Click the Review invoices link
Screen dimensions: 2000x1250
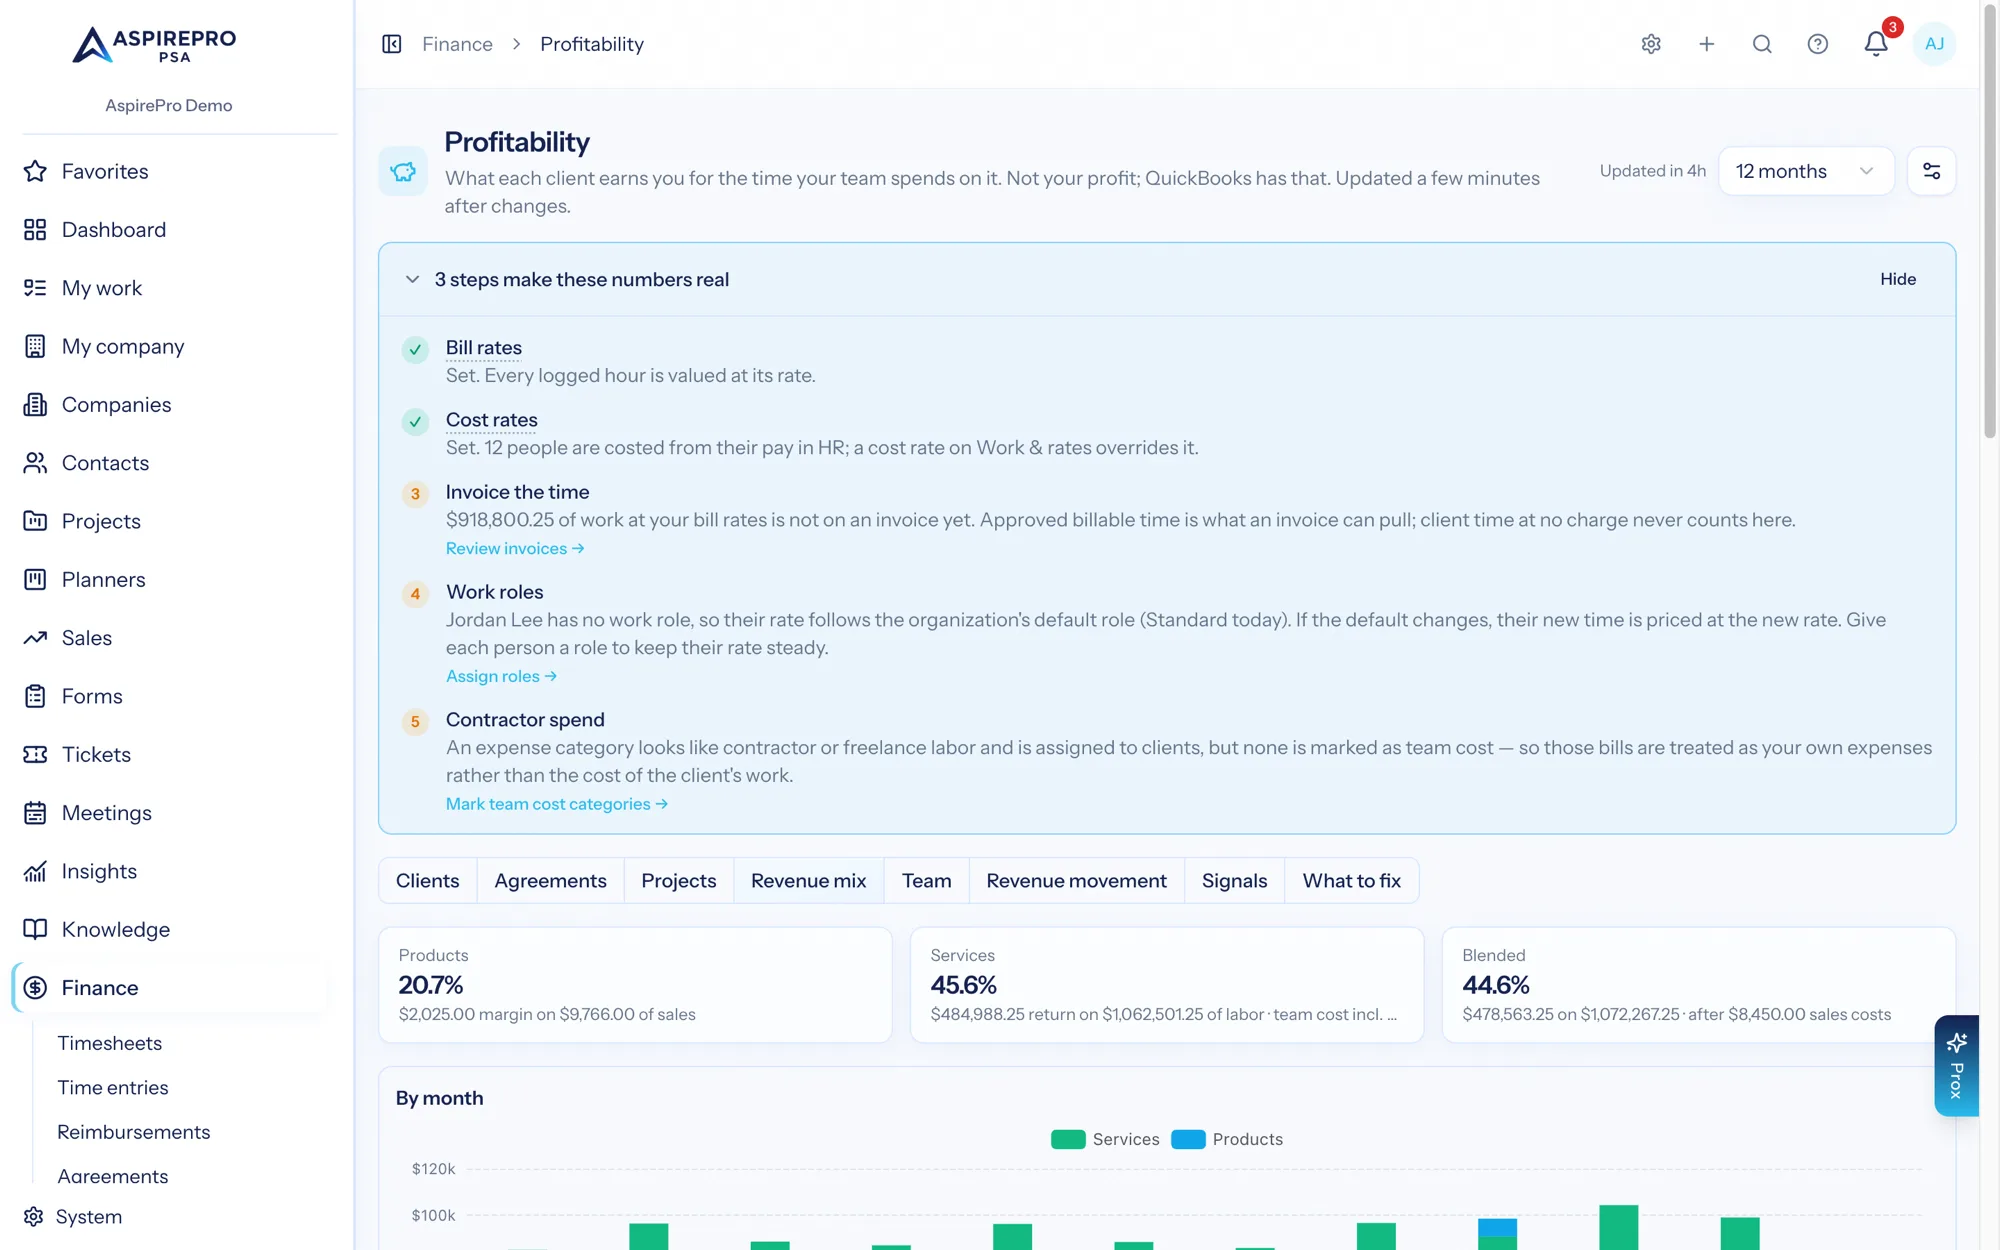[x=515, y=549]
